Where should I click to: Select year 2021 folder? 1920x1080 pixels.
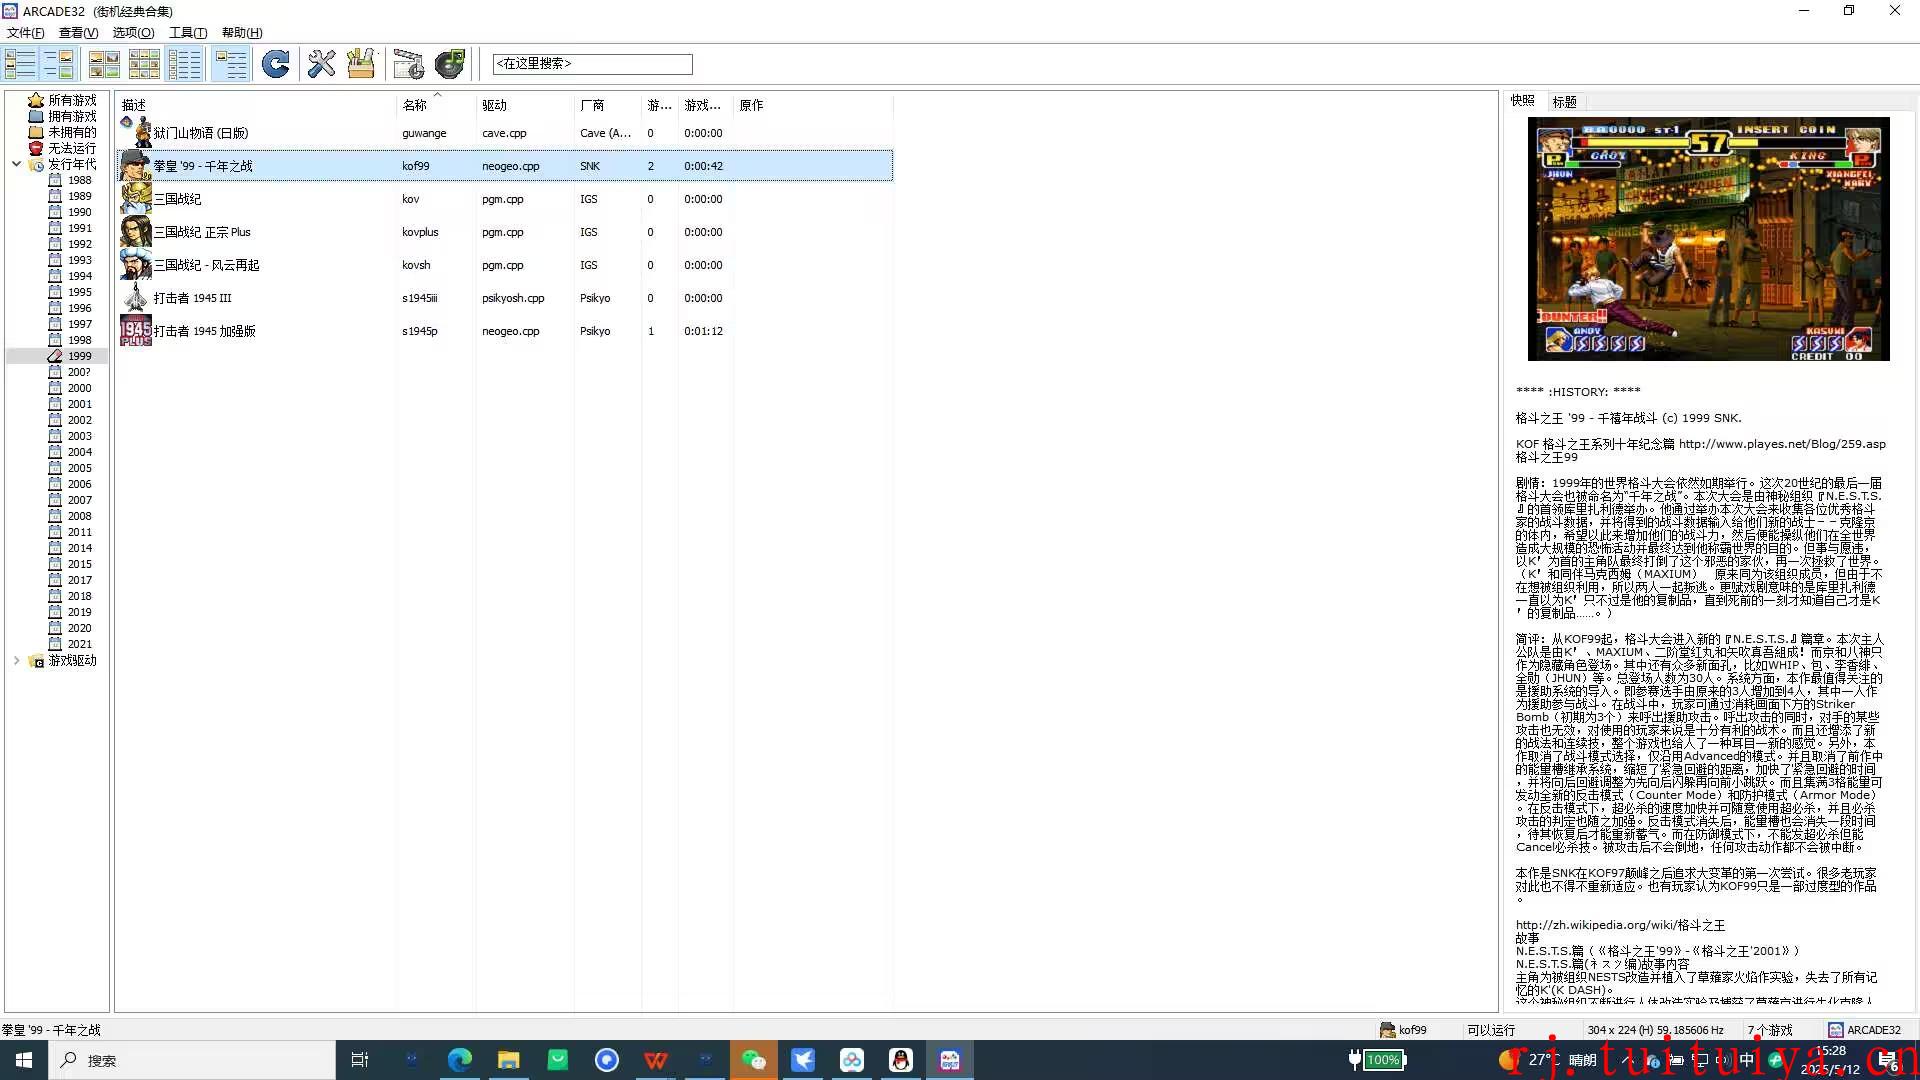coord(80,644)
